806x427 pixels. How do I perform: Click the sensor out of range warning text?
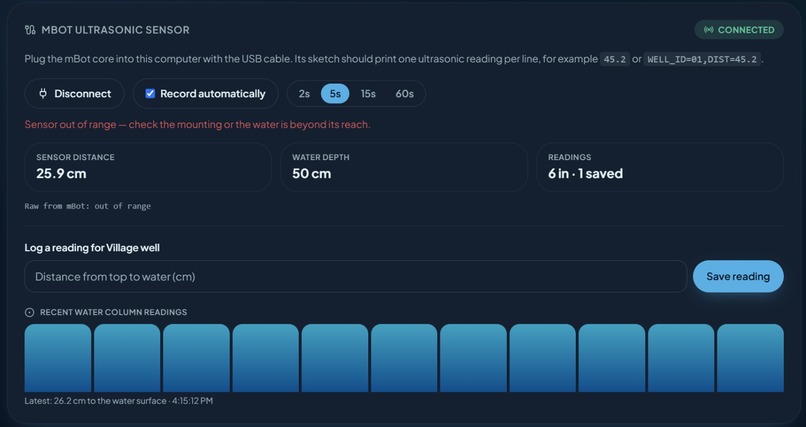point(197,124)
